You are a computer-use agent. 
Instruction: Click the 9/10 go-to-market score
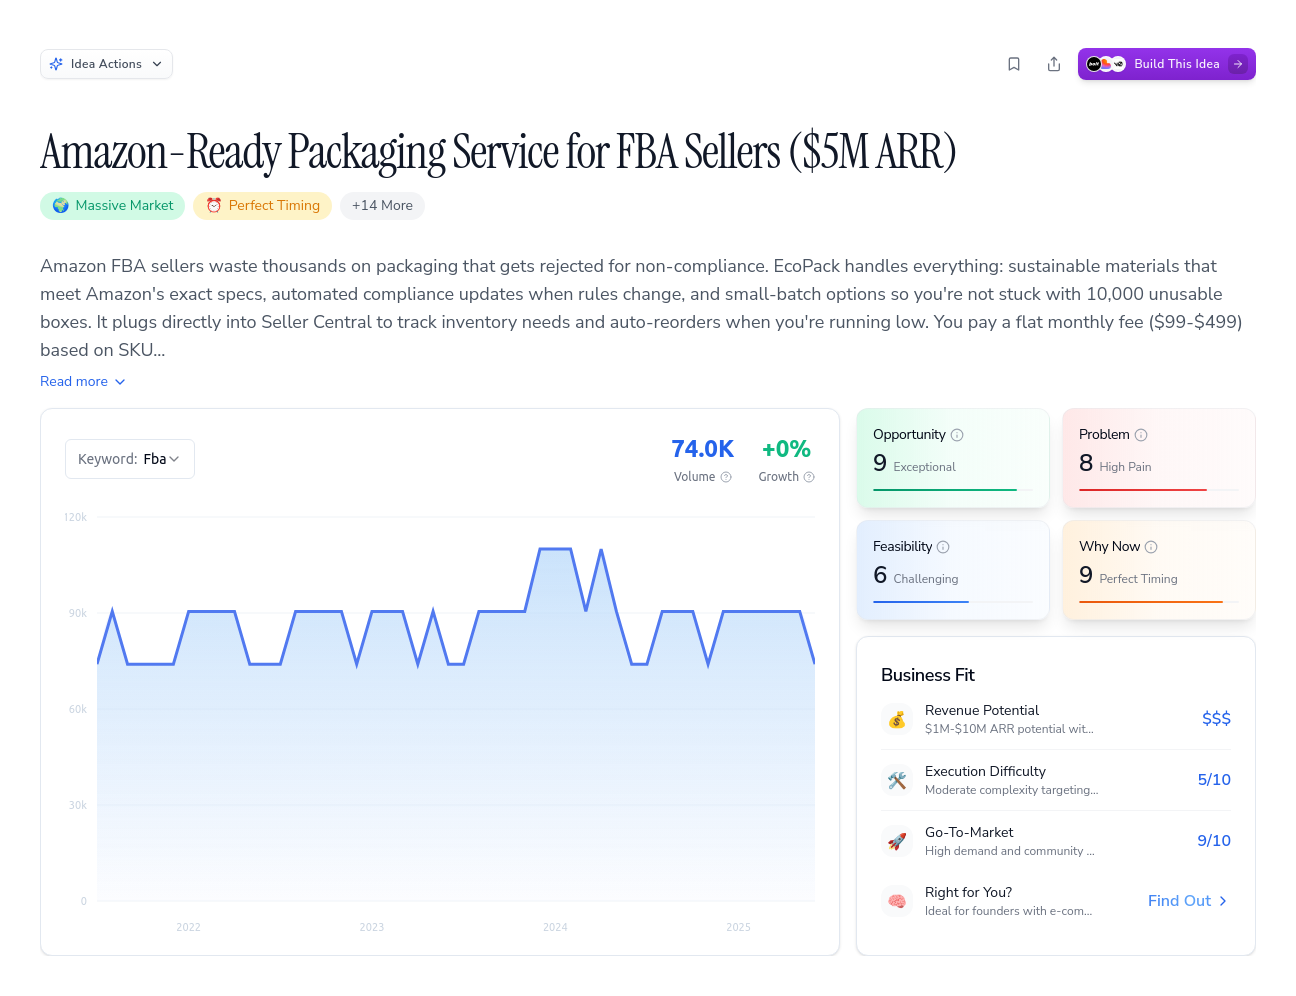[1214, 841]
